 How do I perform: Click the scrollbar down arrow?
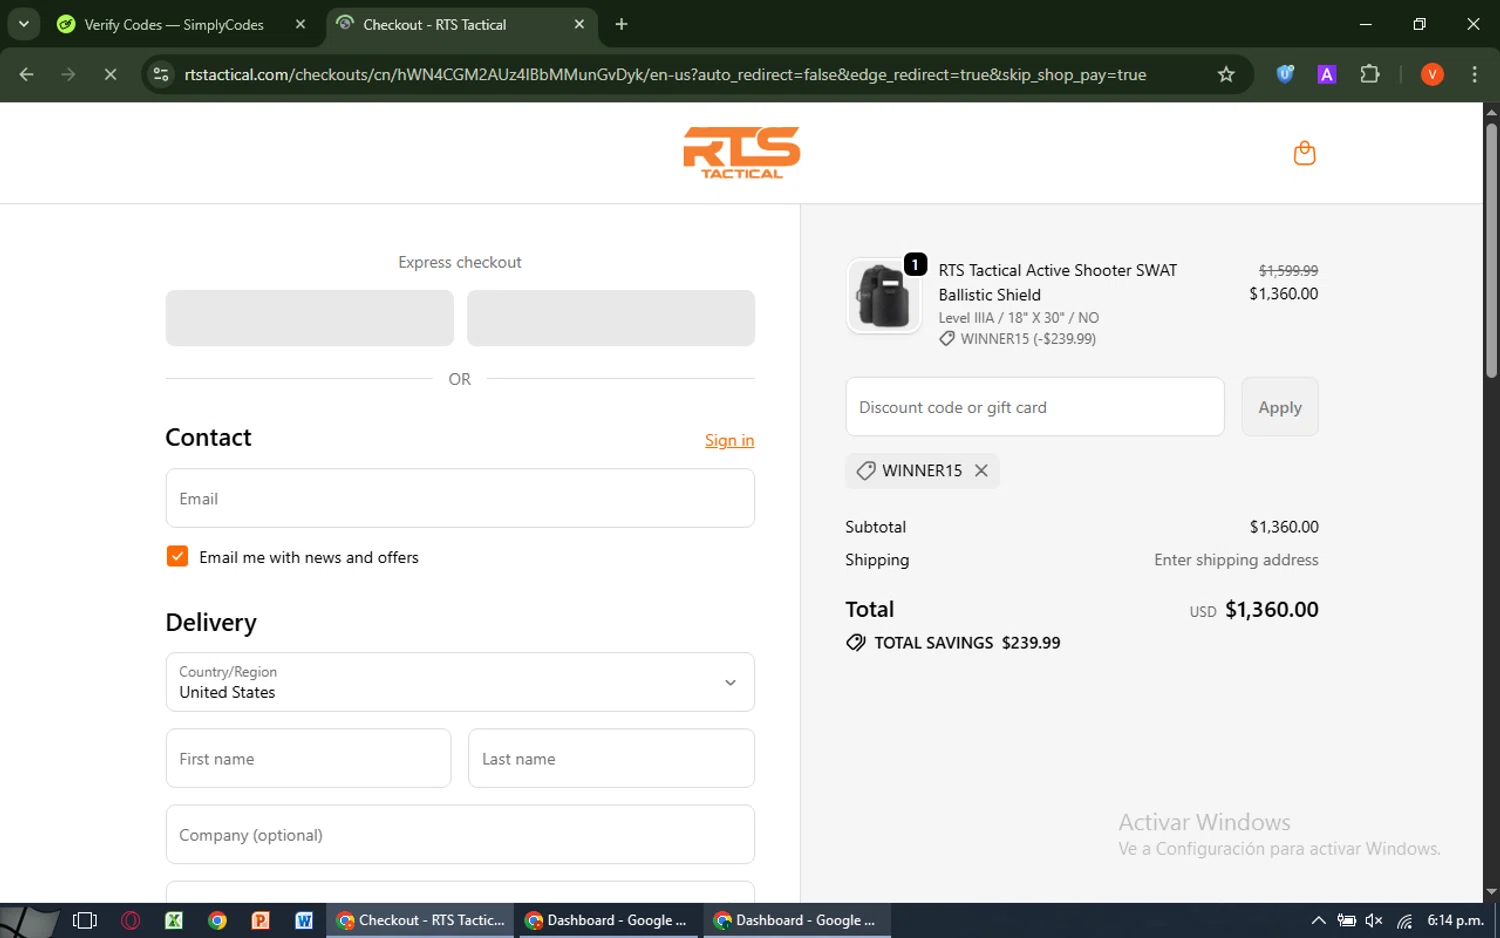coord(1491,892)
